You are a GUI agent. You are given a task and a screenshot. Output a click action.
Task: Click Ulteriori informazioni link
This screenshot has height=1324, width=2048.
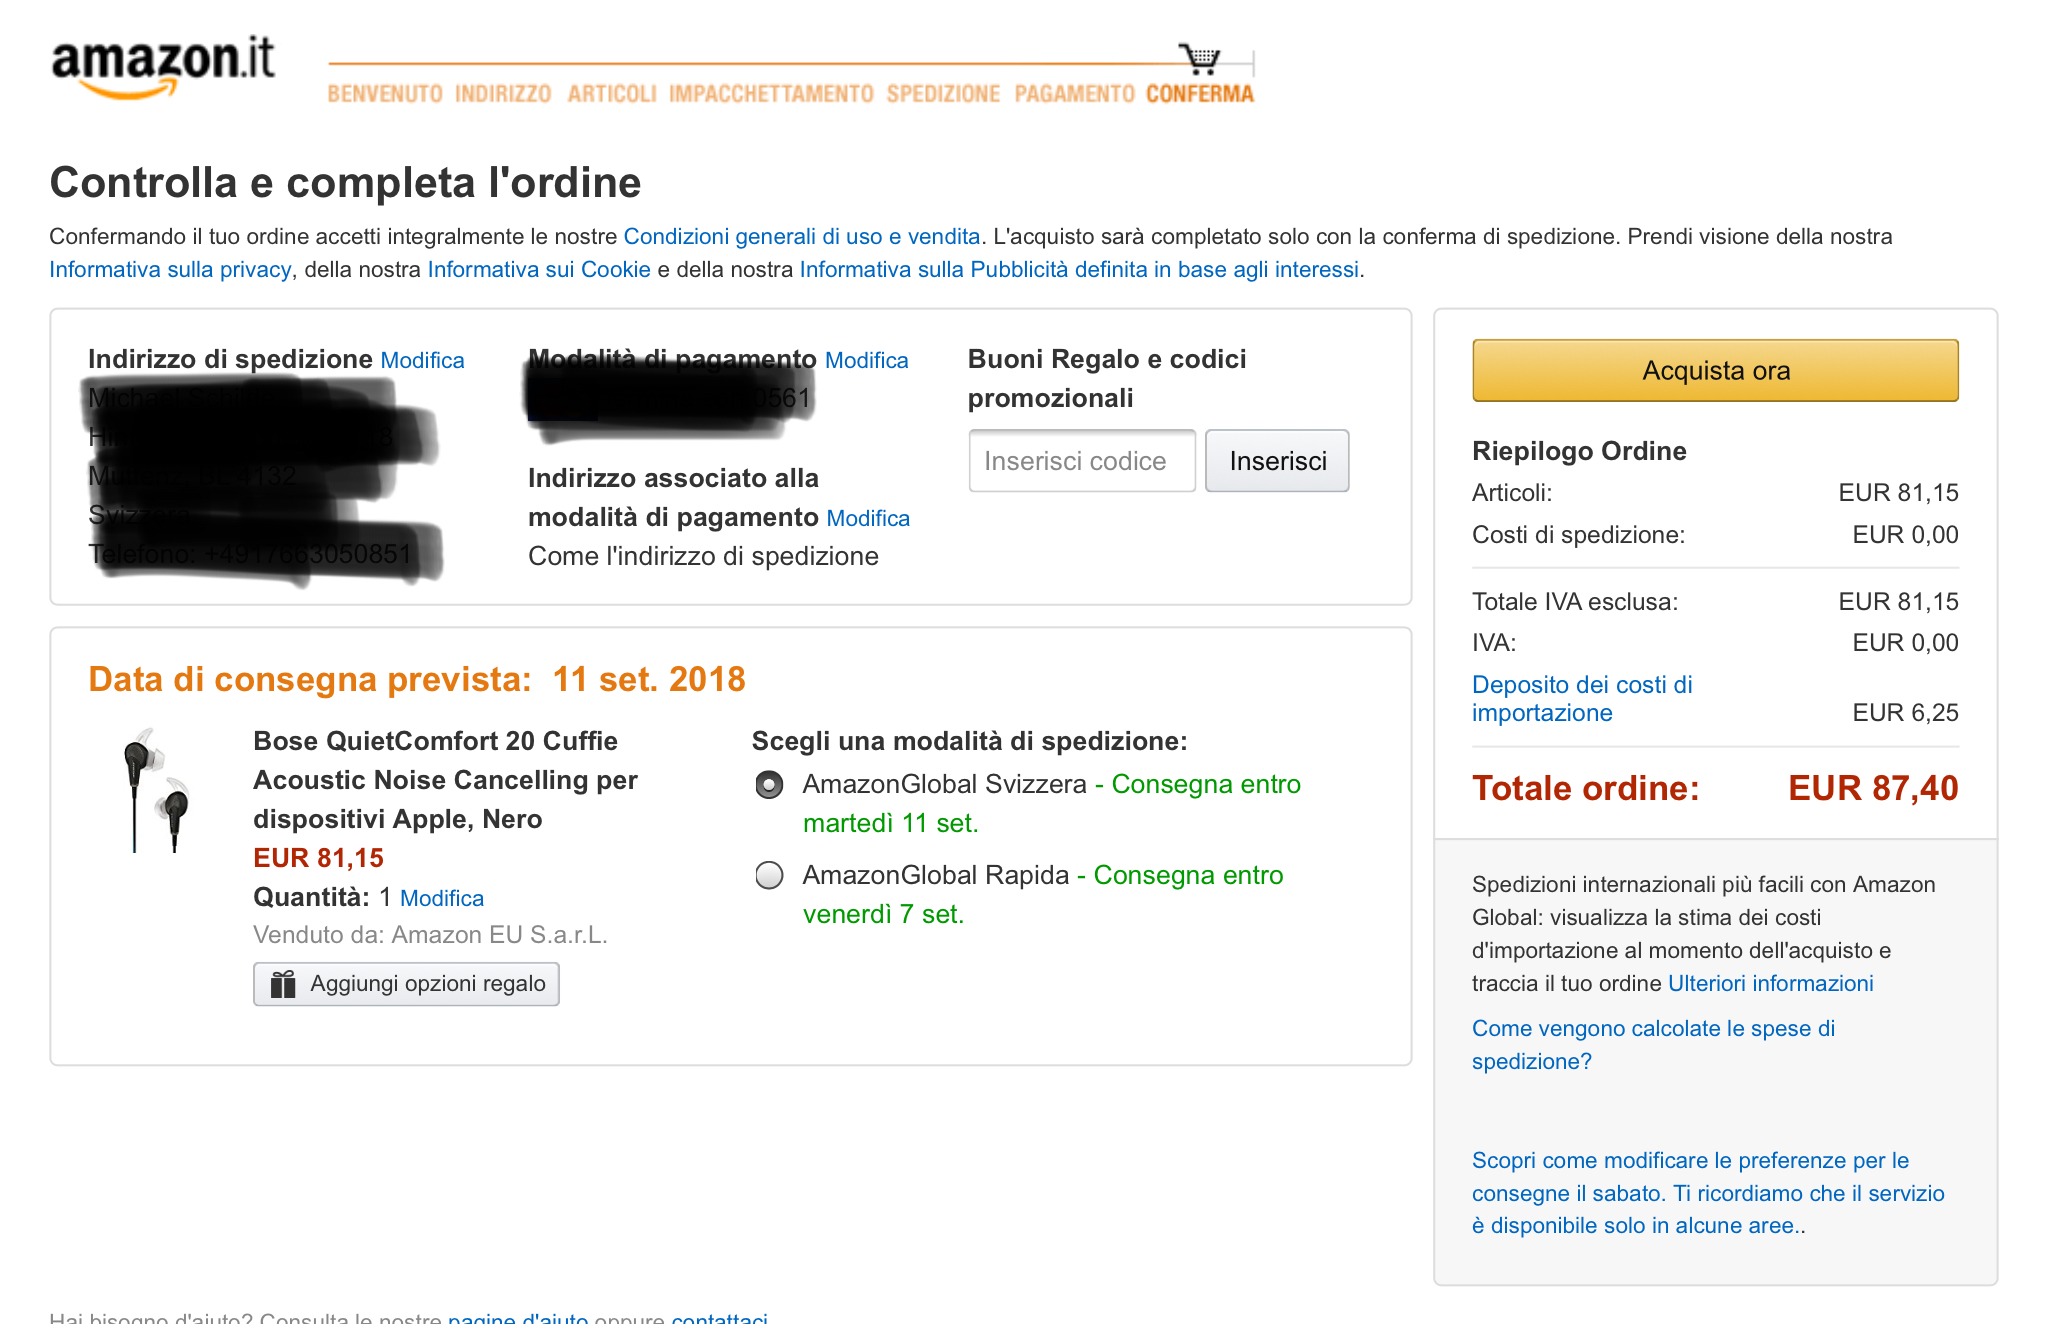pyautogui.click(x=1770, y=984)
